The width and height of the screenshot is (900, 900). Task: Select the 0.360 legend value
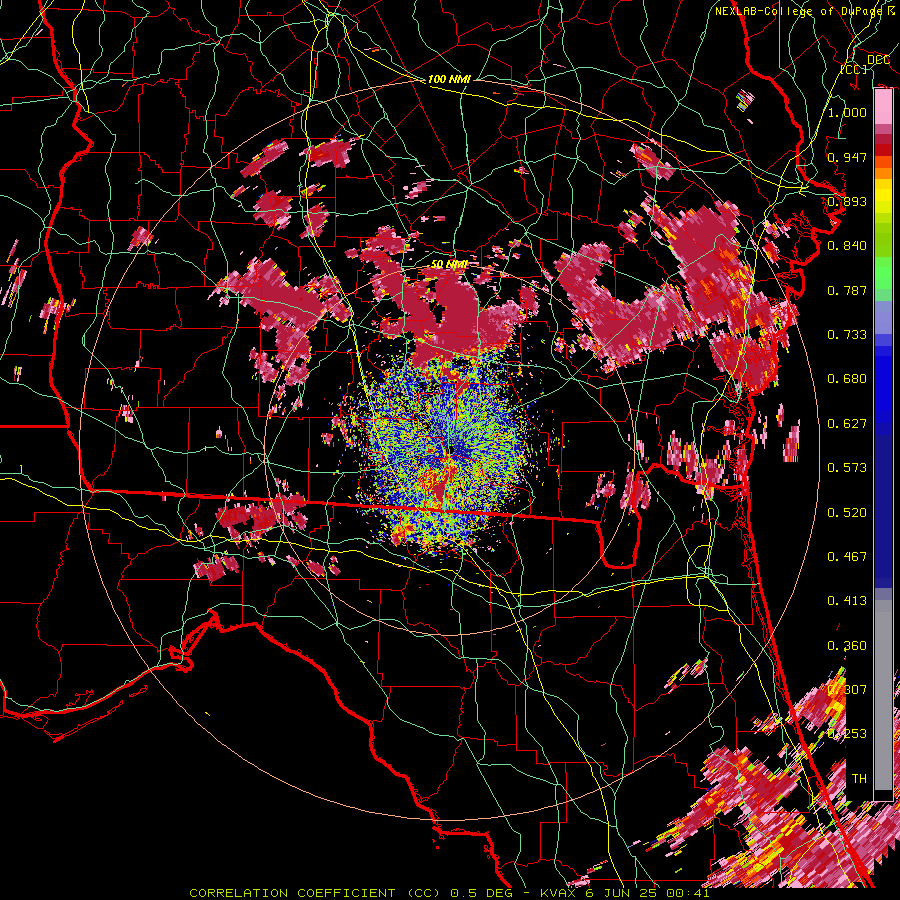click(x=847, y=646)
